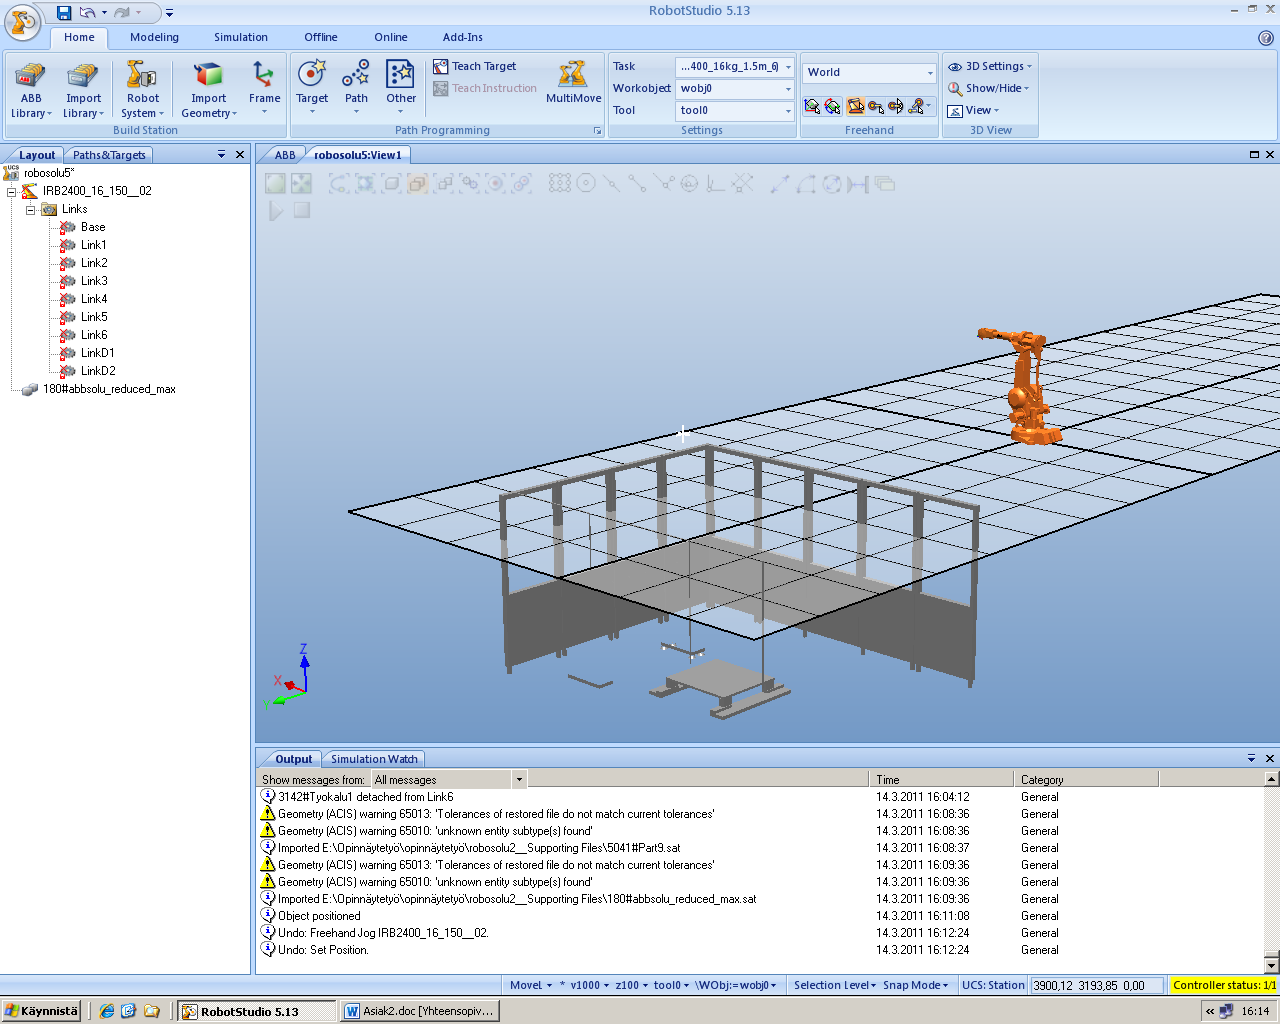The image size is (1280, 1024).
Task: Switch to Asiak2.doc in the taskbar
Action: coord(420,1011)
